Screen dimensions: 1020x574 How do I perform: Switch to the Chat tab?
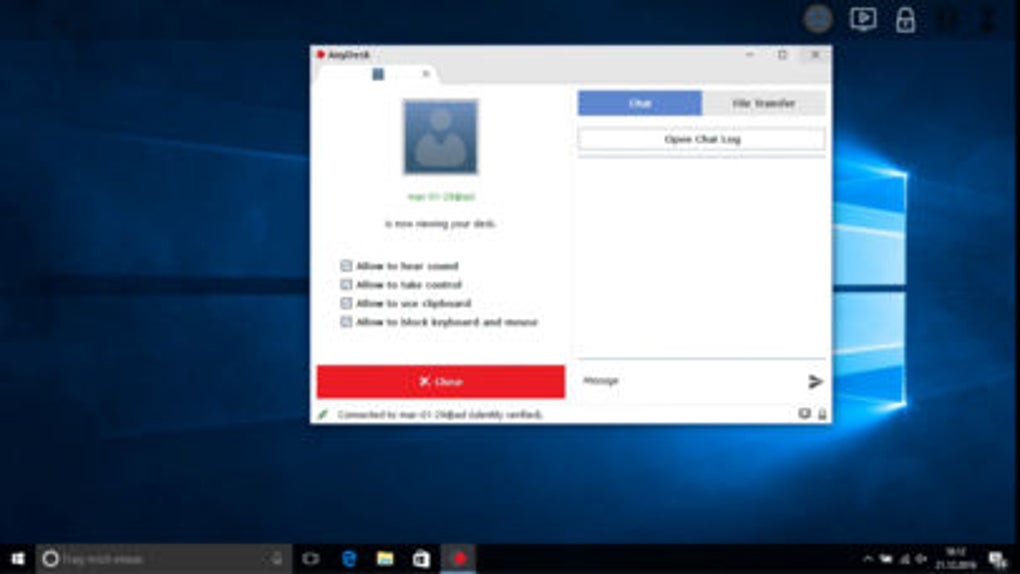[x=639, y=103]
